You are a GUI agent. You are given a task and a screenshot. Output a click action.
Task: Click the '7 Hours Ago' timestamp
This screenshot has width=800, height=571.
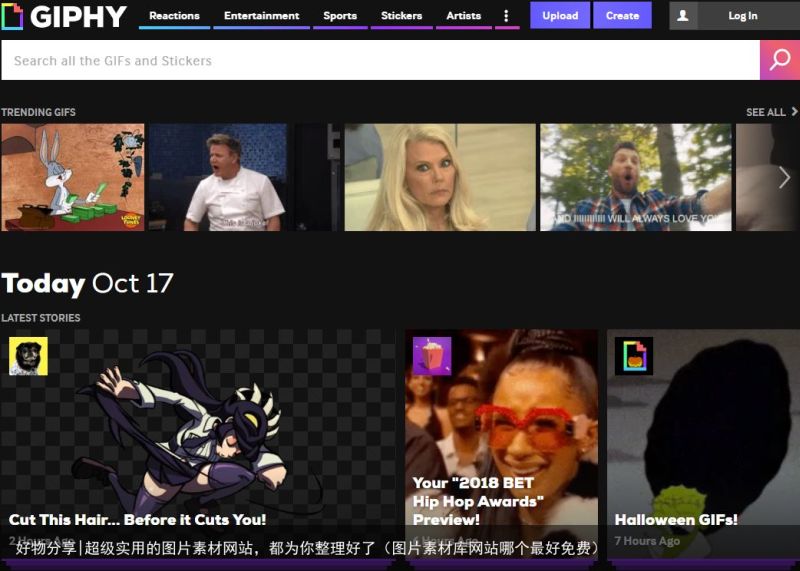[647, 541]
